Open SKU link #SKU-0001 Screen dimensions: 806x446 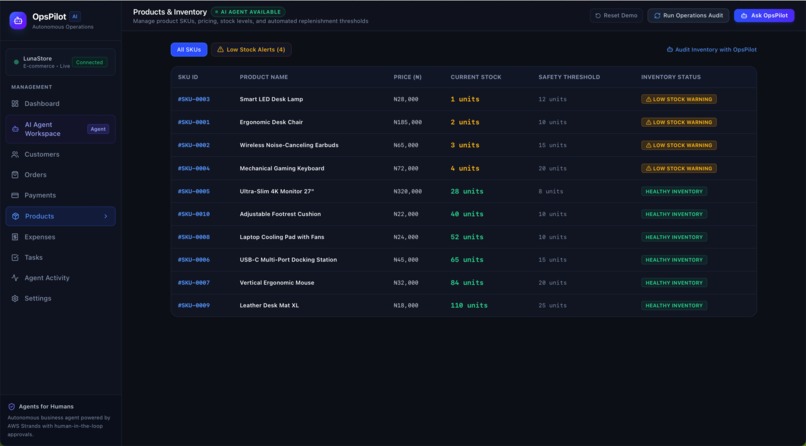194,122
